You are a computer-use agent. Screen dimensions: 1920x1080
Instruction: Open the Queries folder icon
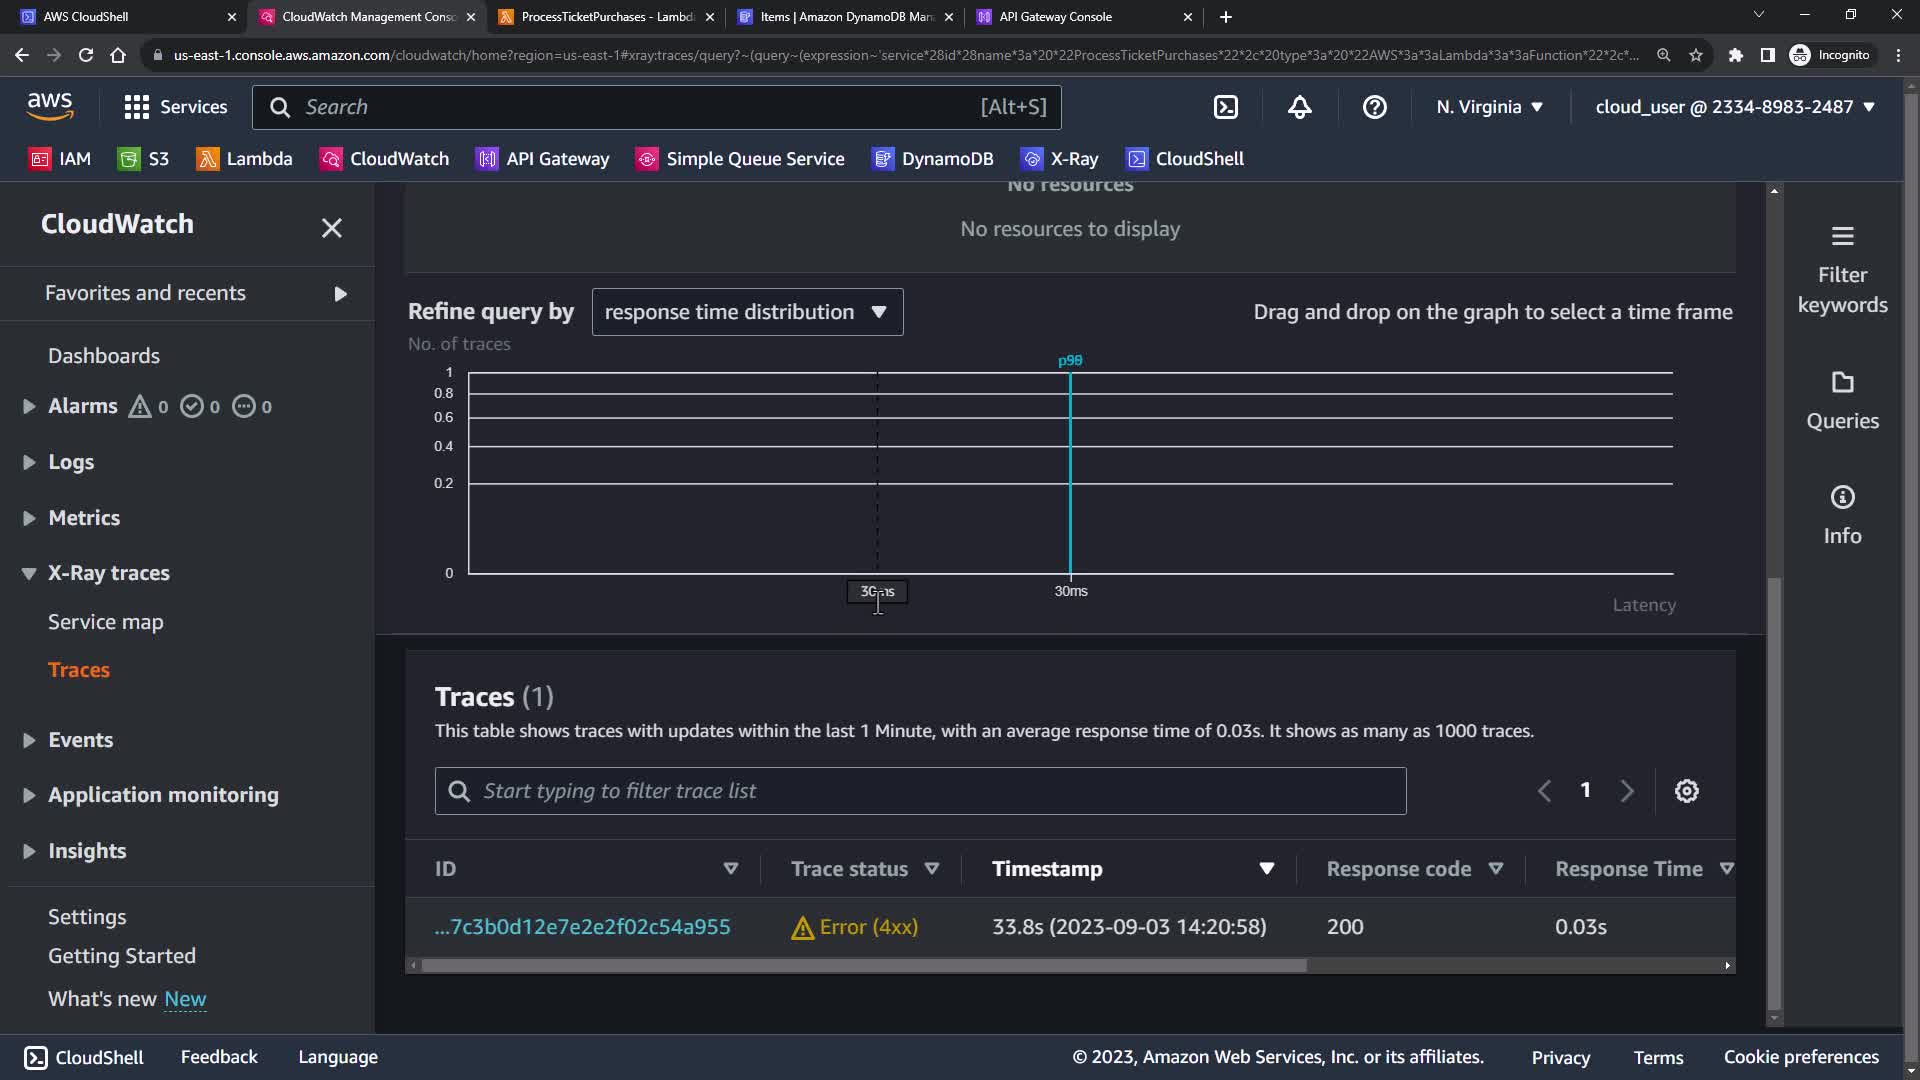click(1842, 383)
